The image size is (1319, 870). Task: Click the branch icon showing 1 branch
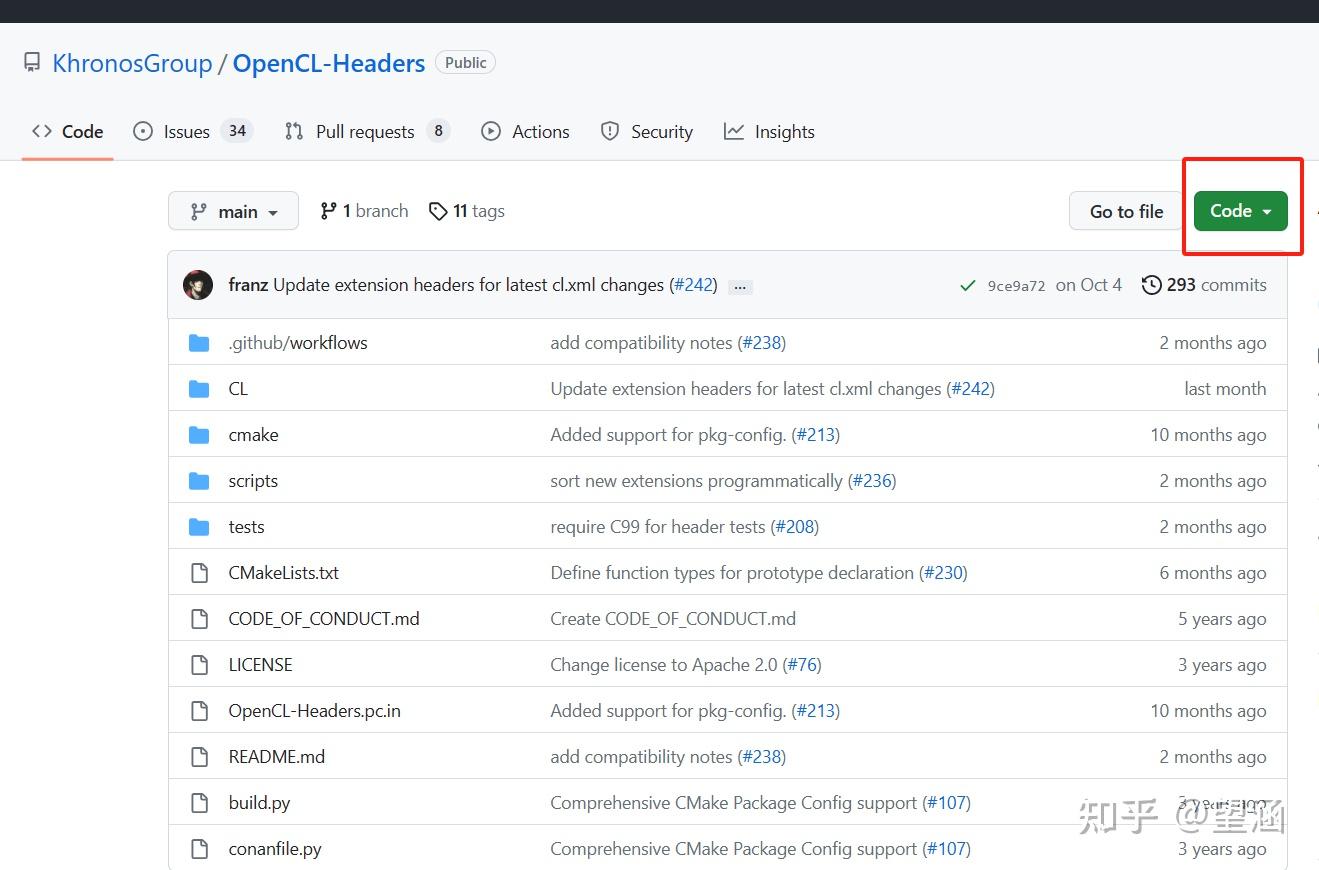[x=328, y=211]
